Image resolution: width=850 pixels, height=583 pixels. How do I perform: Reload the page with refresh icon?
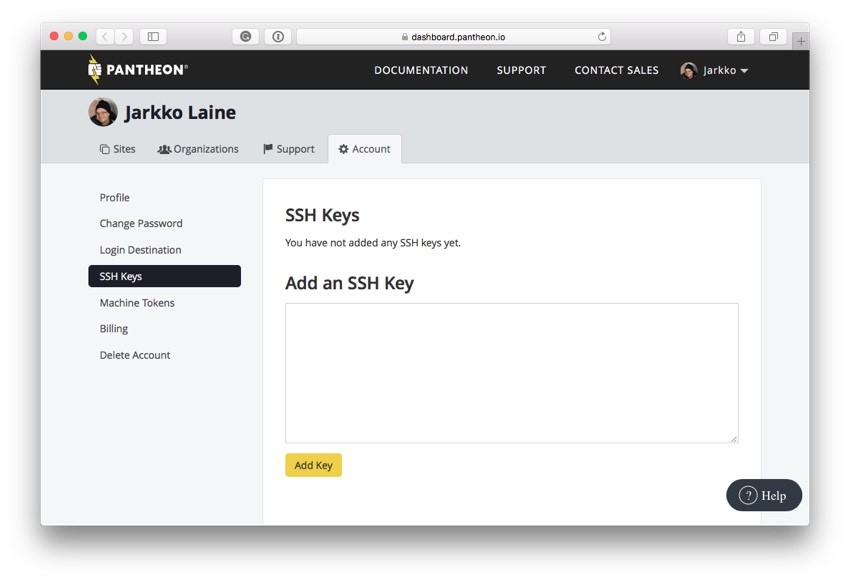[602, 36]
